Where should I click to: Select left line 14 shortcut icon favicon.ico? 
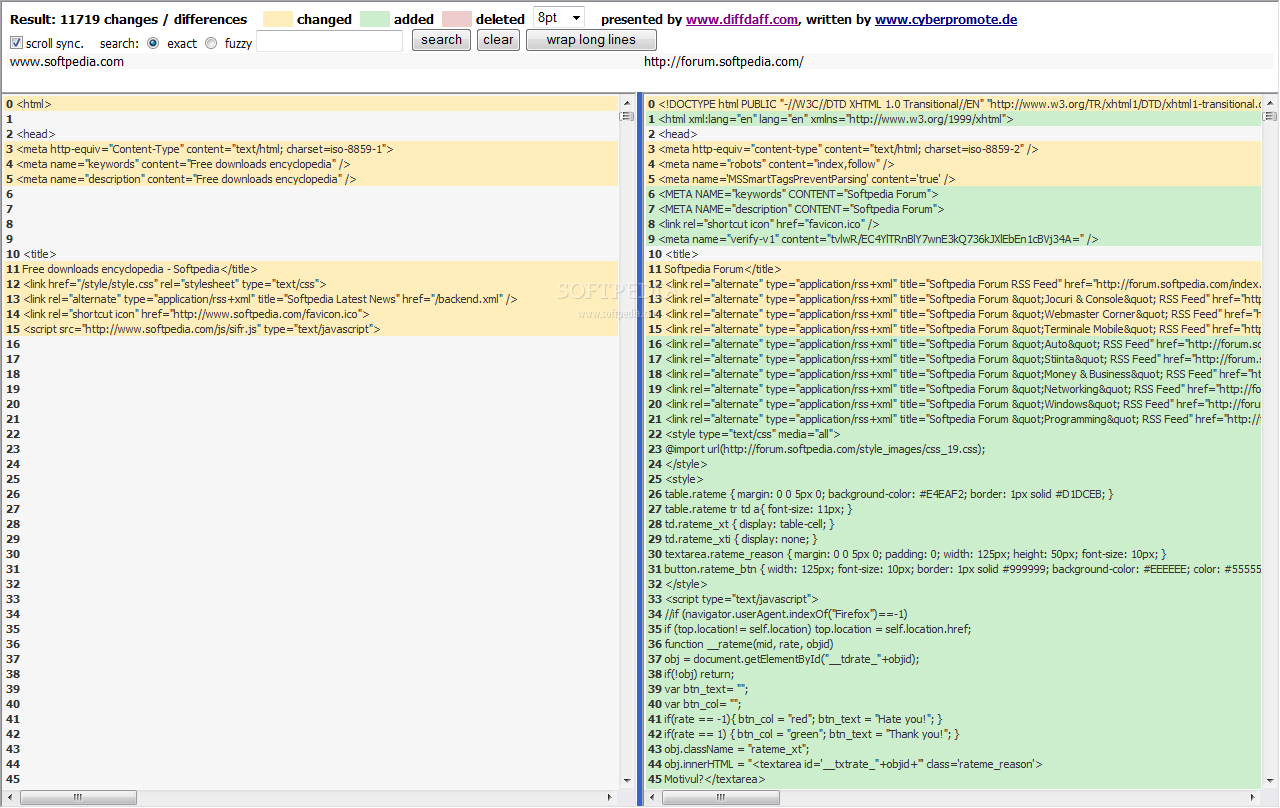[x=310, y=314]
